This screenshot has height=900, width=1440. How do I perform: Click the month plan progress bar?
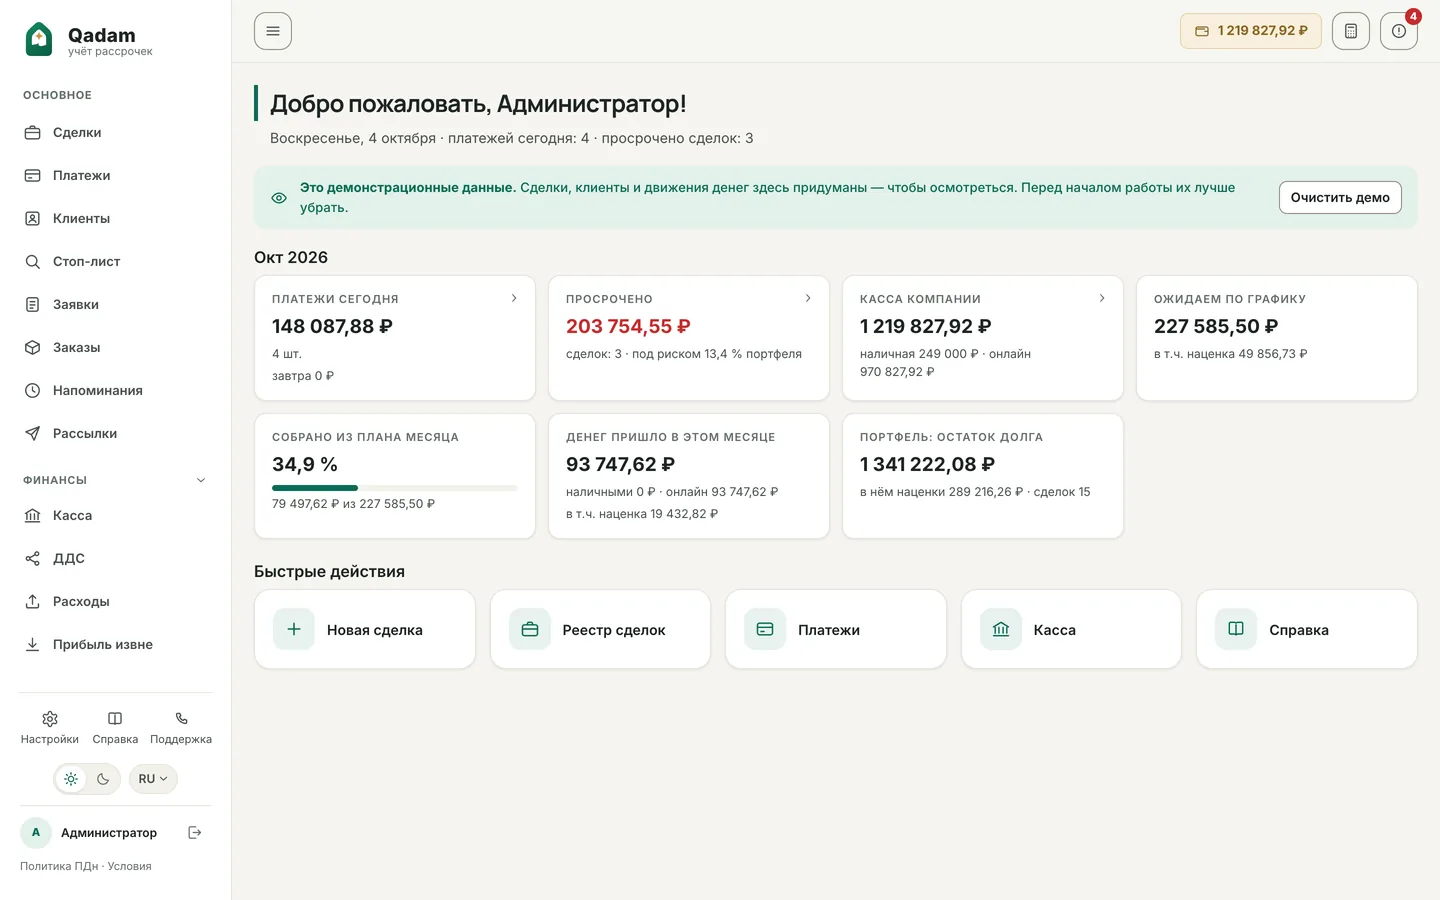(x=394, y=488)
